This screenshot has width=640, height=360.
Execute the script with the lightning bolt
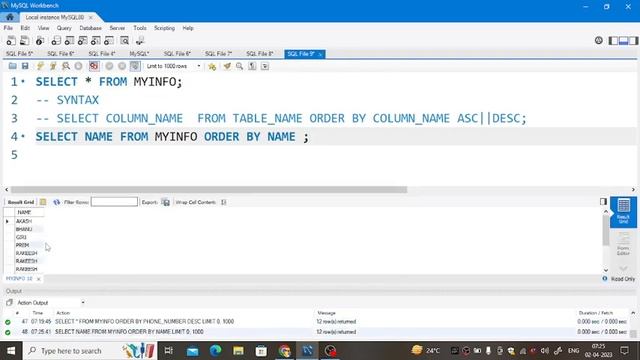pos(40,66)
